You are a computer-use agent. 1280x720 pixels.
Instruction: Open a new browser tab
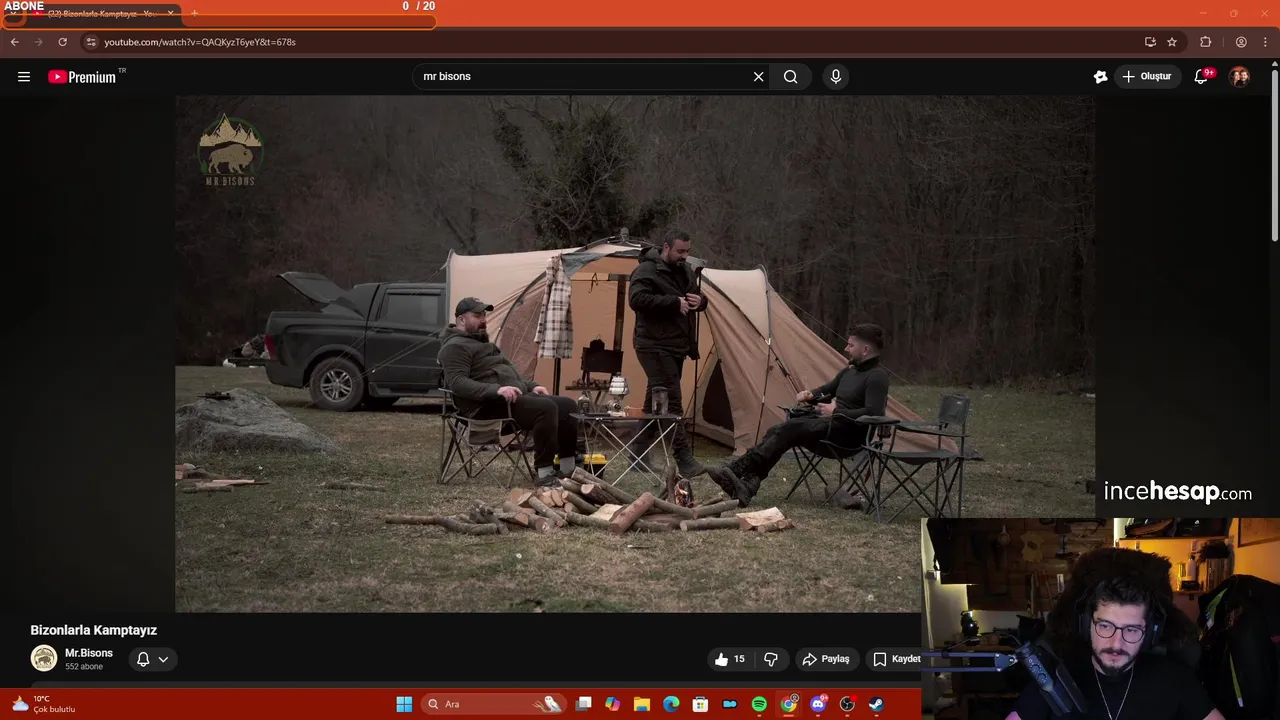[x=195, y=14]
